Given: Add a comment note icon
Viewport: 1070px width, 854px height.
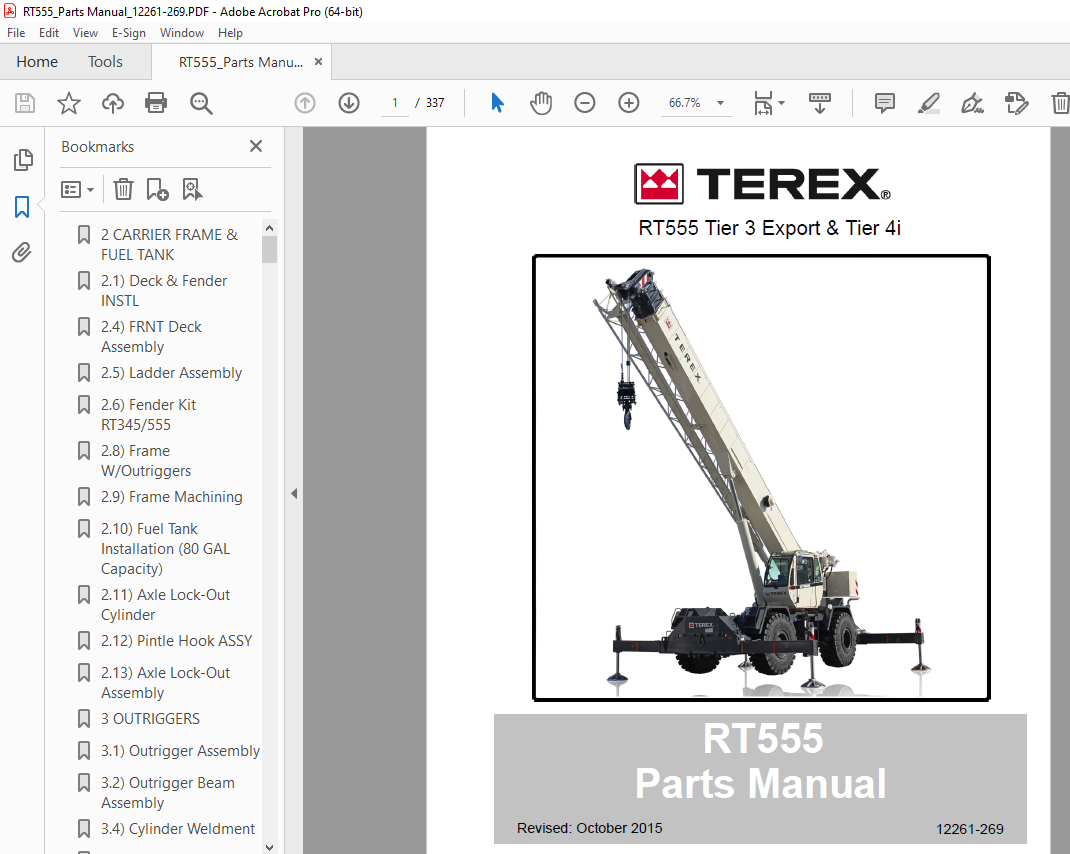Looking at the screenshot, I should 884,103.
